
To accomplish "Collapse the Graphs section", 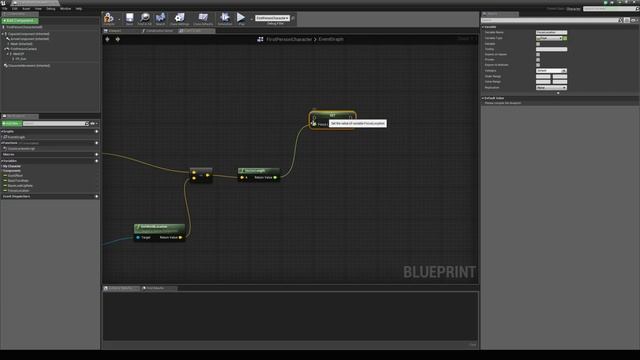I will pyautogui.click(x=2, y=131).
